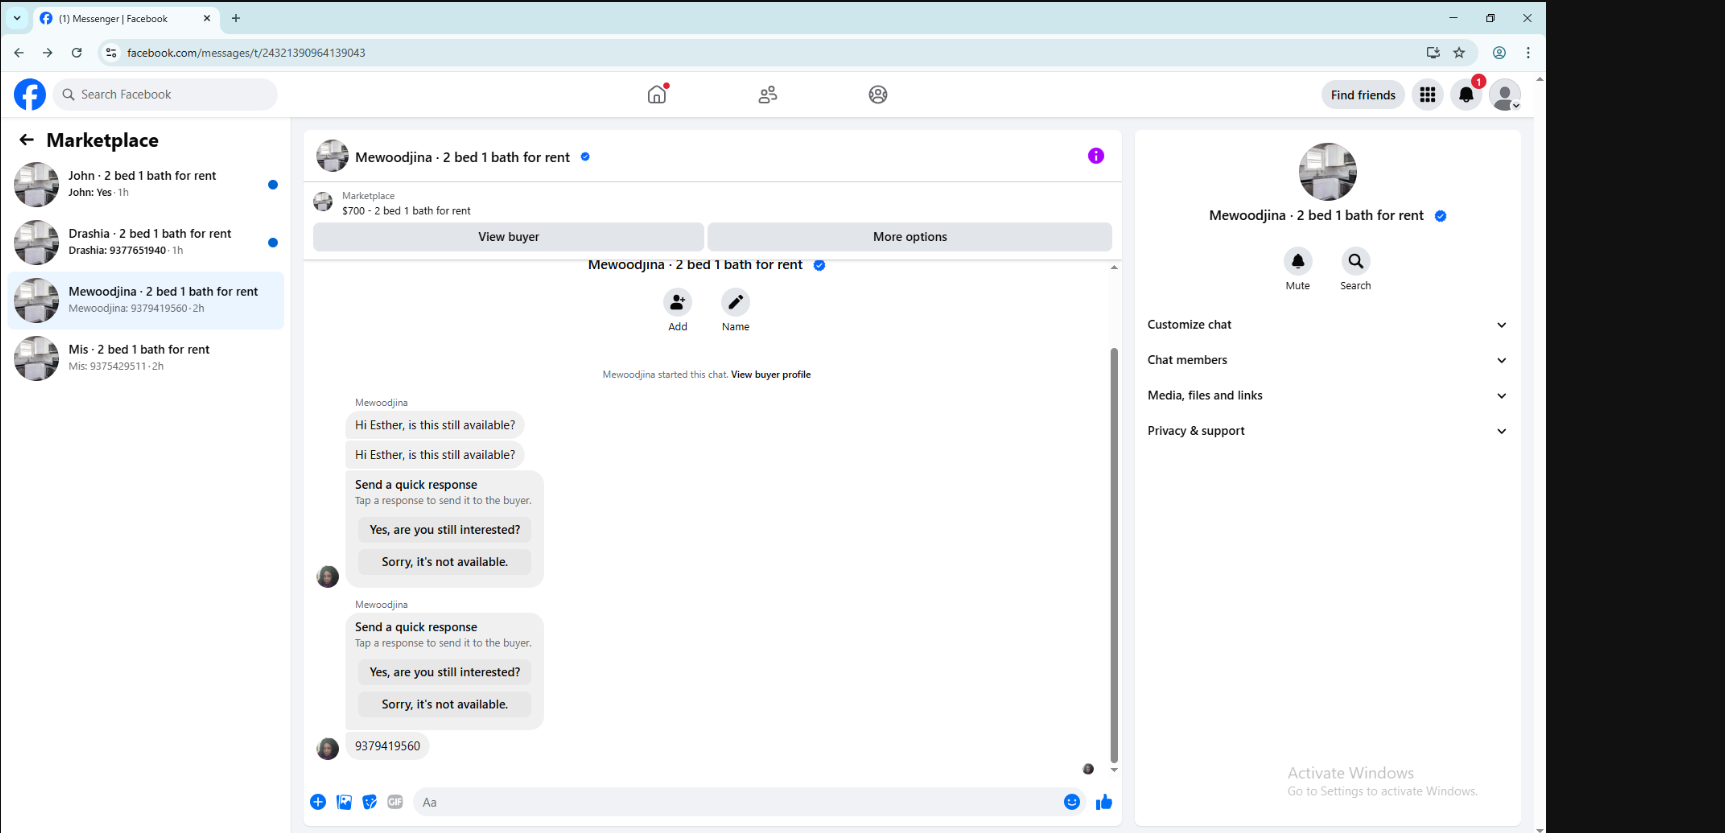Viewport: 1725px width, 833px height.
Task: Reload the page in browser
Action: point(77,52)
